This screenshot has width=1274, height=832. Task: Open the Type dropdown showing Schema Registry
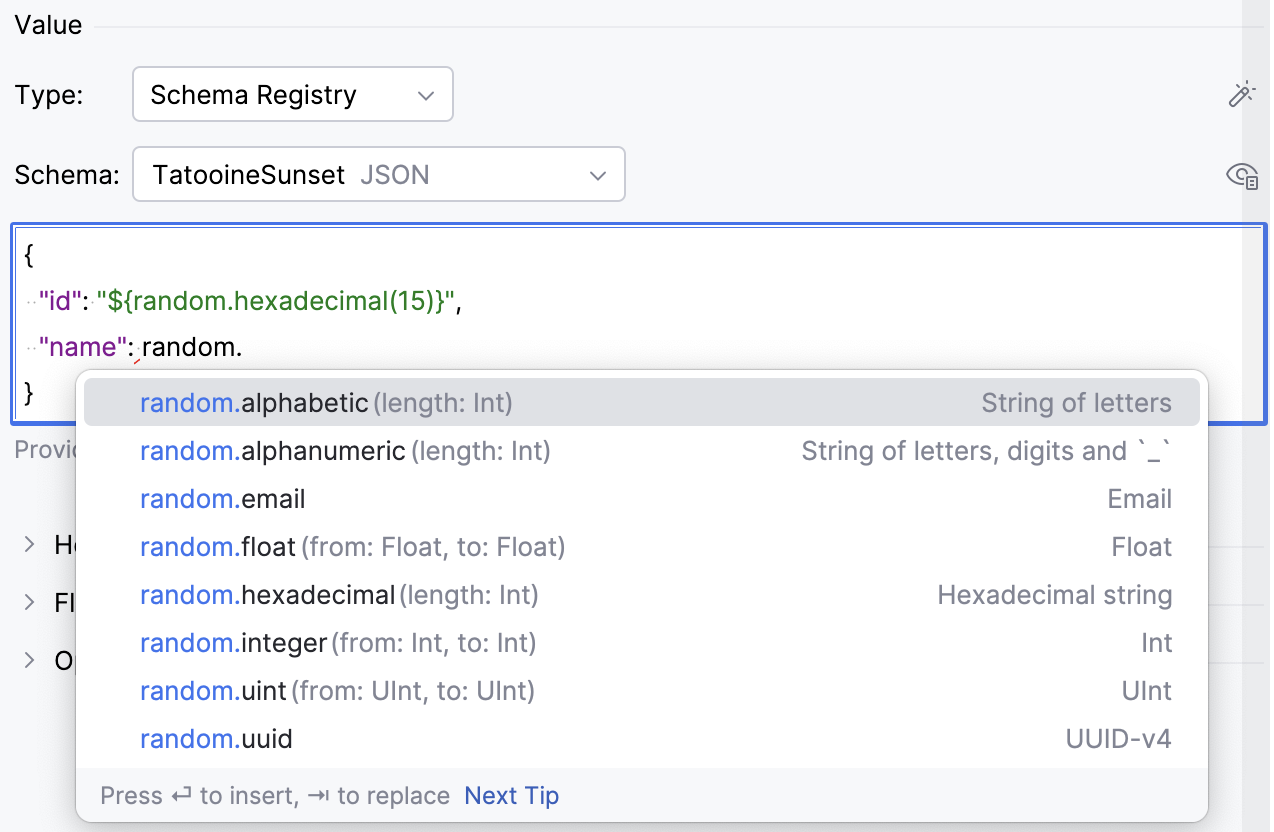(292, 94)
